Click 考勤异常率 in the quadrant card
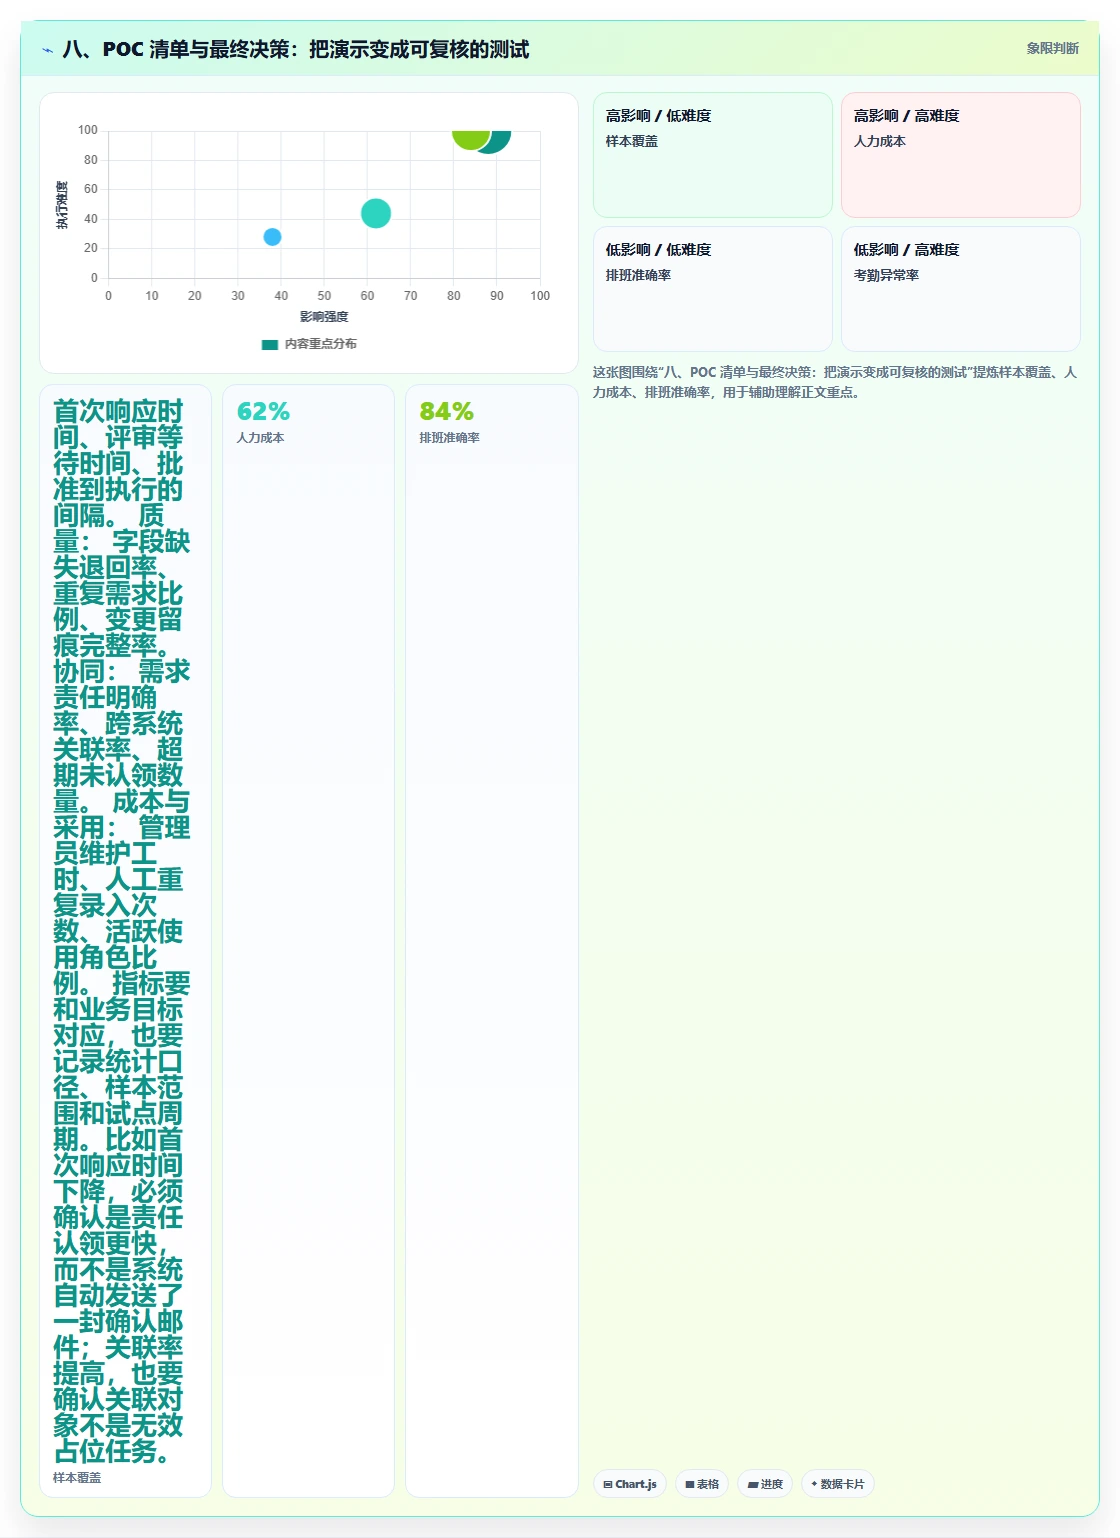1120x1538 pixels. (886, 275)
